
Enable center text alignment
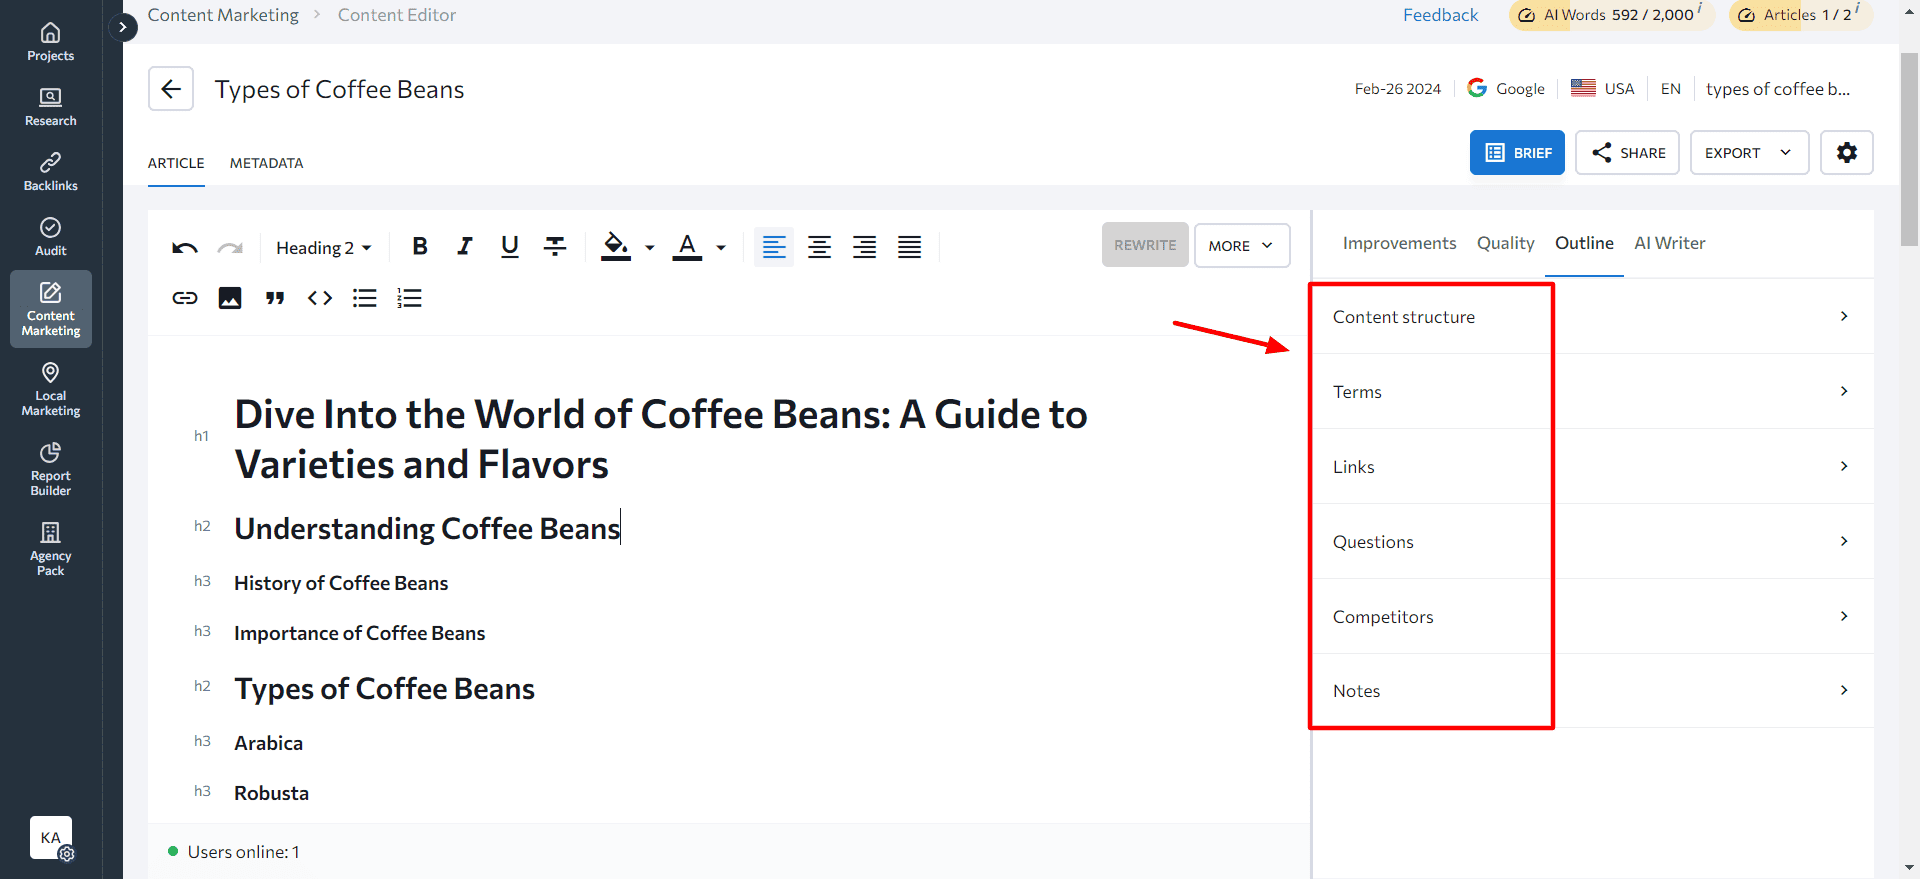click(x=819, y=246)
